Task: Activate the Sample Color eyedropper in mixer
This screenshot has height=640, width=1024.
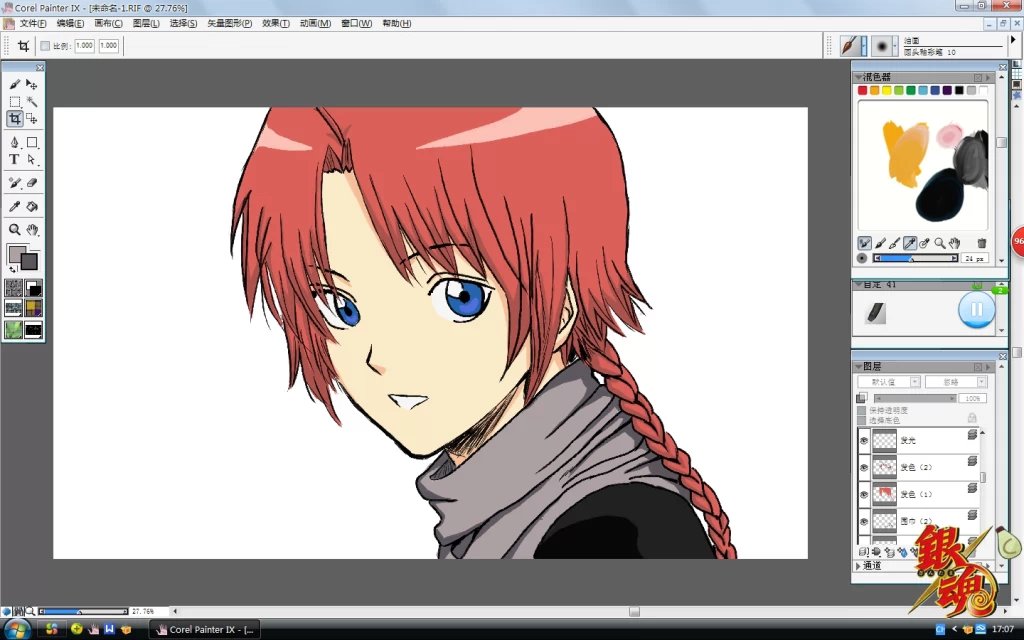Action: click(x=910, y=243)
